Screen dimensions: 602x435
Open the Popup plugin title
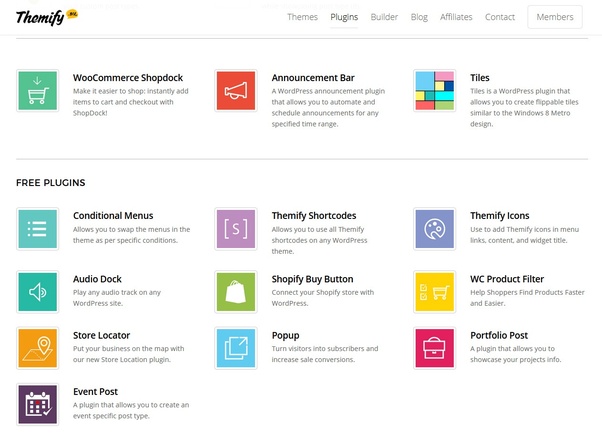point(285,336)
